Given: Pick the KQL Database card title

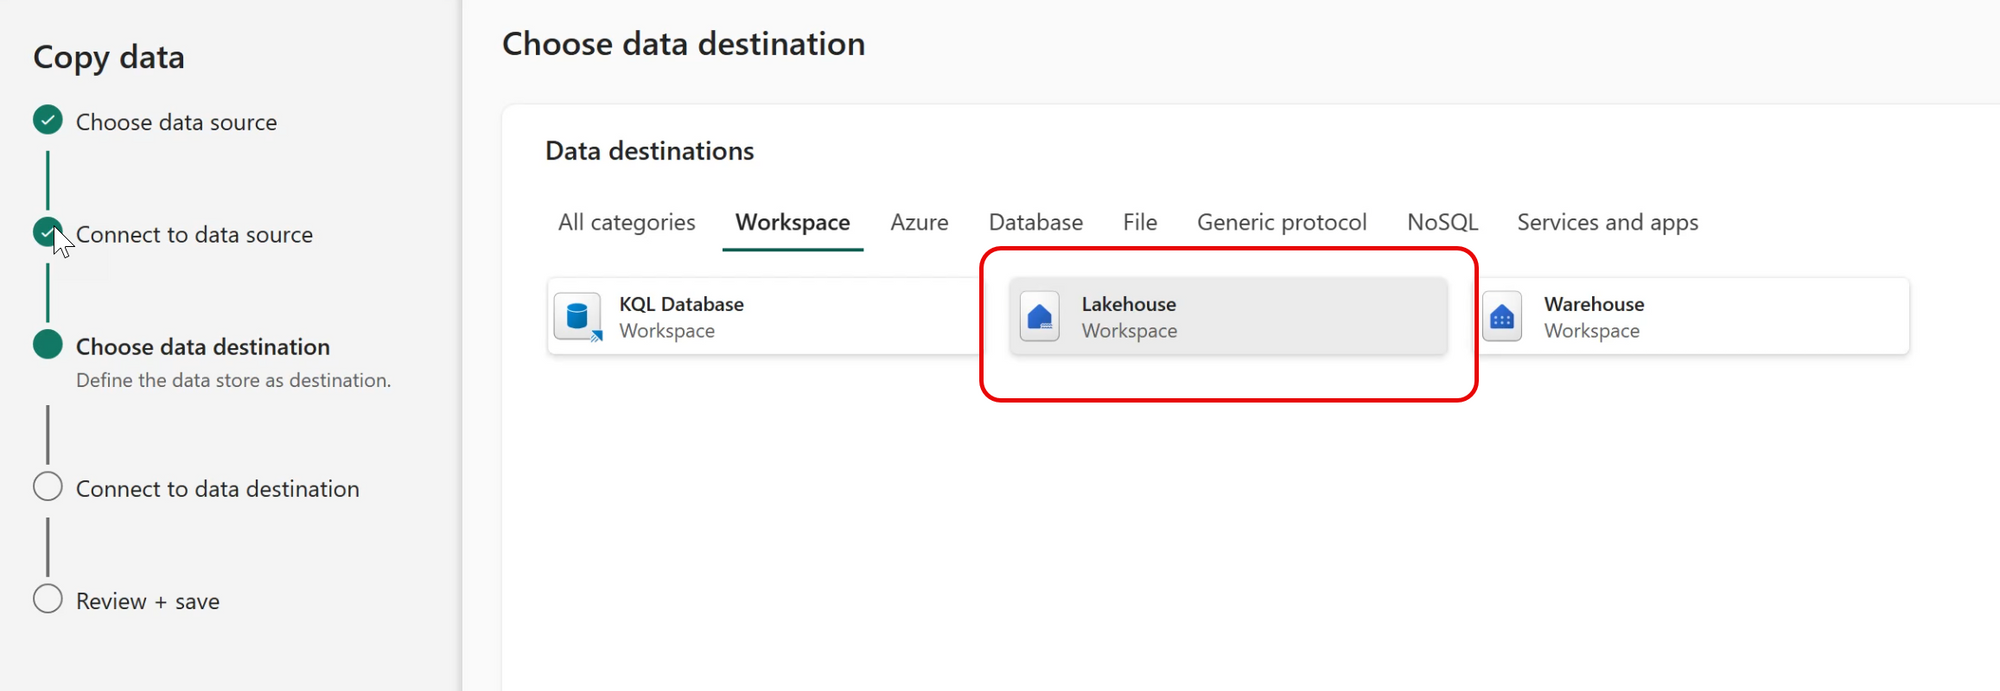Looking at the screenshot, I should pyautogui.click(x=681, y=304).
